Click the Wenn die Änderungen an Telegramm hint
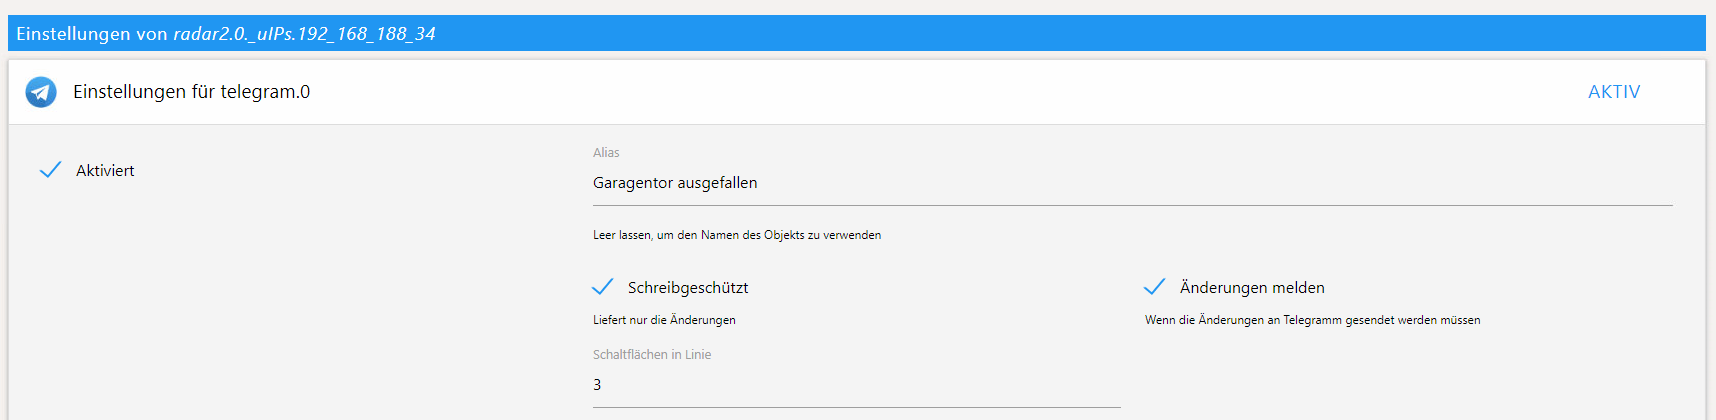 [1312, 320]
